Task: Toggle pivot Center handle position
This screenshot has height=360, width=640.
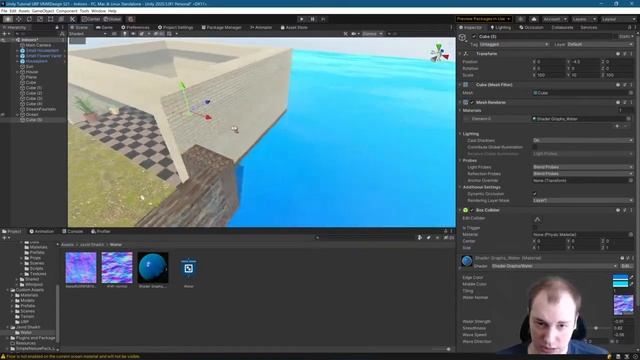Action: 91,19
